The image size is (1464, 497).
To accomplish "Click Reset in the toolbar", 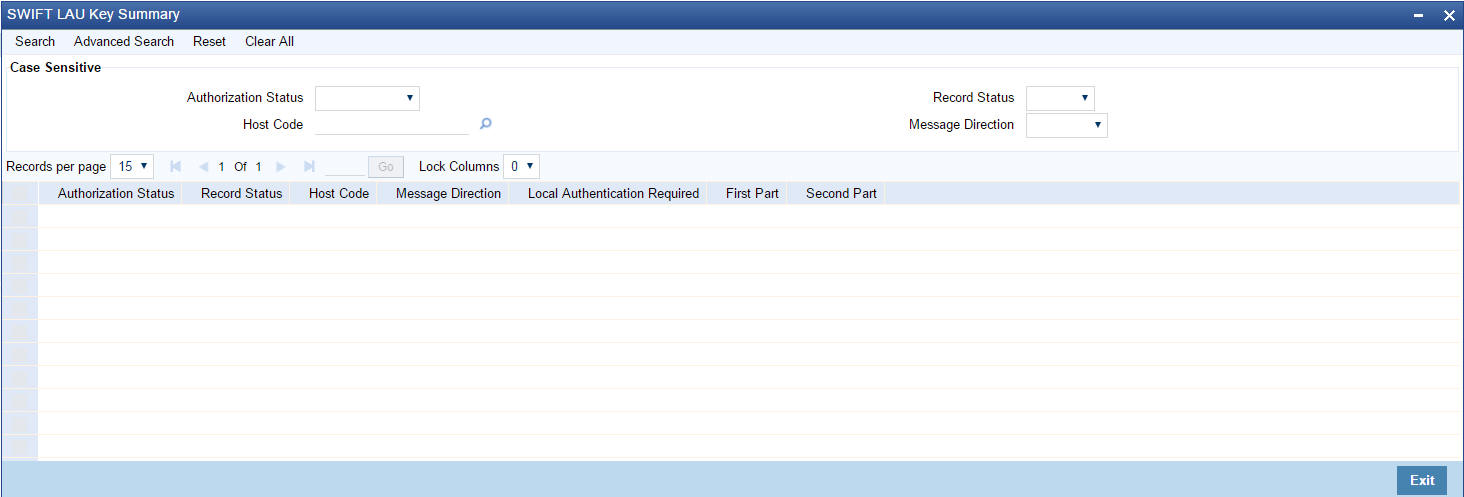I will coord(209,41).
